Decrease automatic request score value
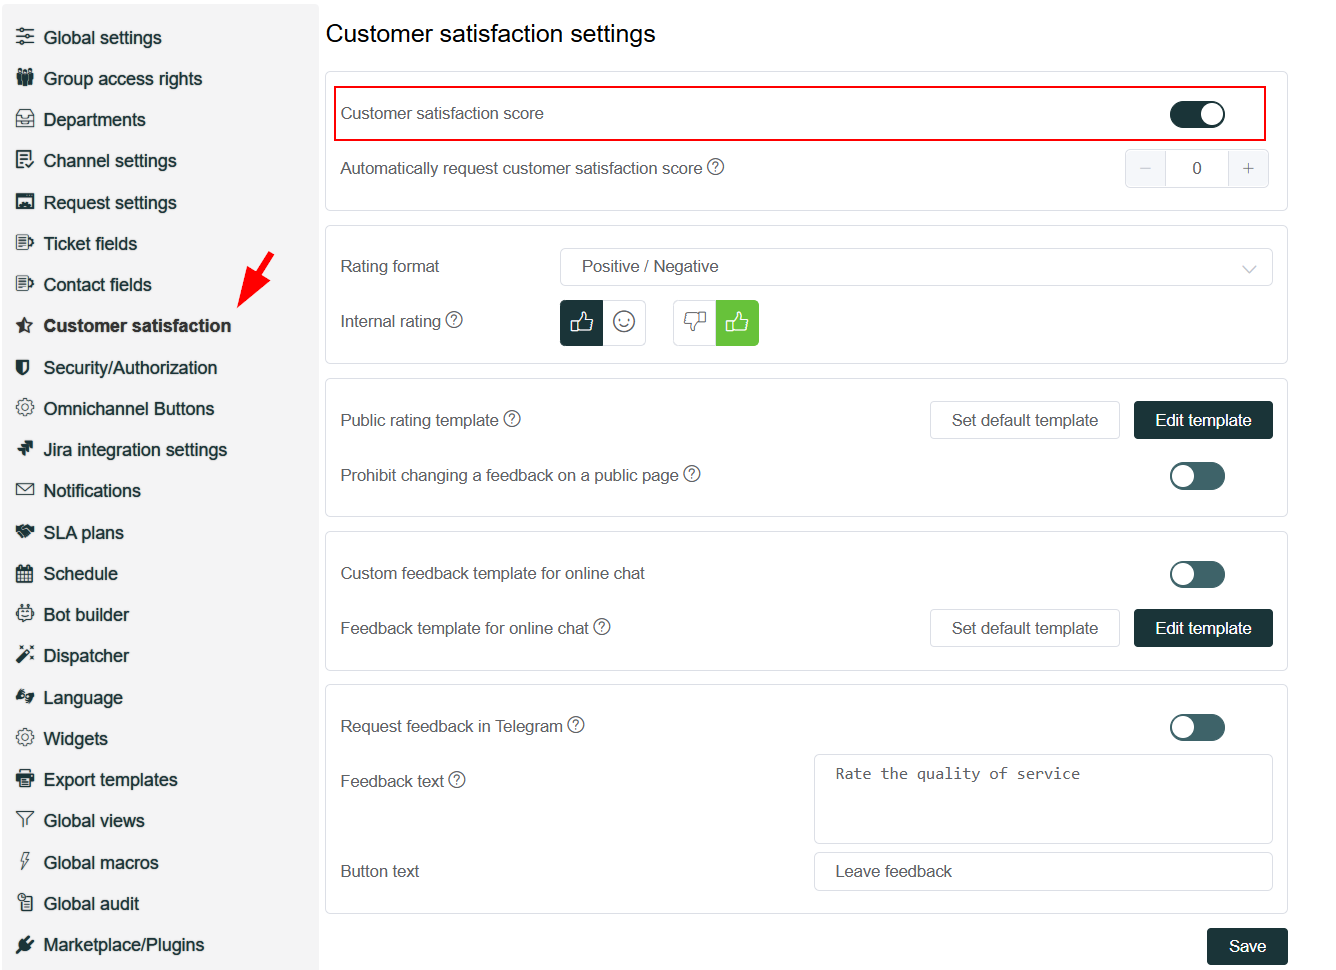The width and height of the screenshot is (1336, 970). 1145,169
